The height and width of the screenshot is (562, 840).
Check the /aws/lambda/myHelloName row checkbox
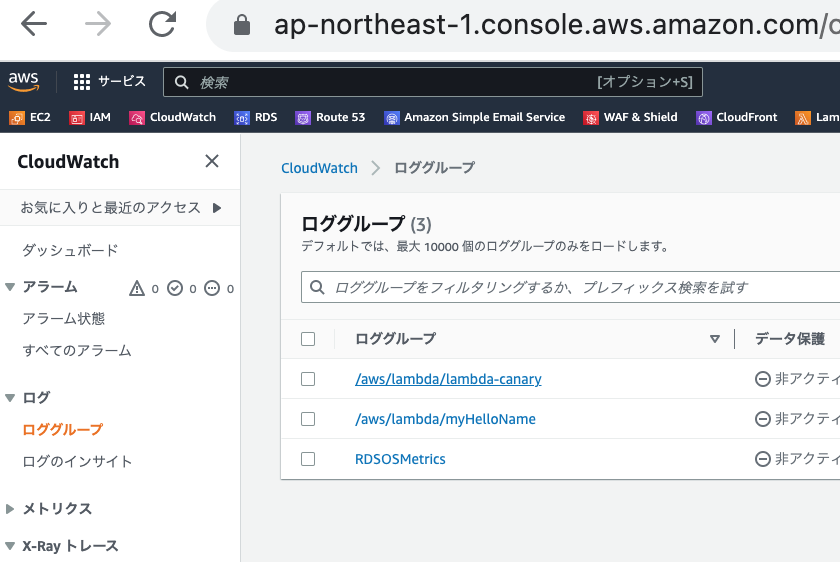point(308,419)
